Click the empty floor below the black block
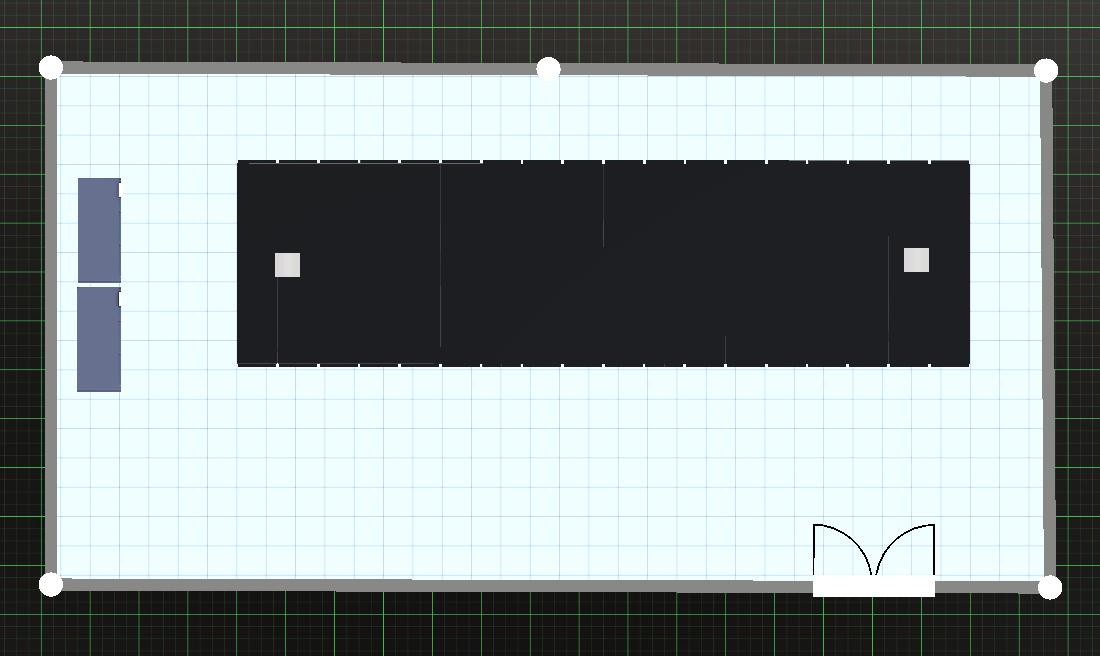This screenshot has height=656, width=1100. coord(500,470)
